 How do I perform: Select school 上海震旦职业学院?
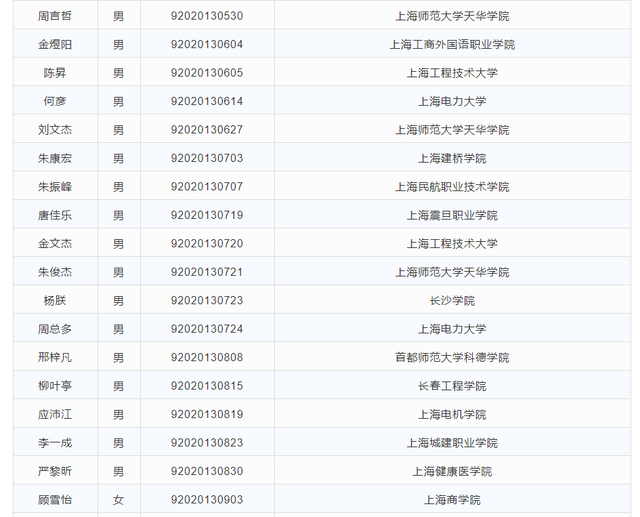[452, 215]
